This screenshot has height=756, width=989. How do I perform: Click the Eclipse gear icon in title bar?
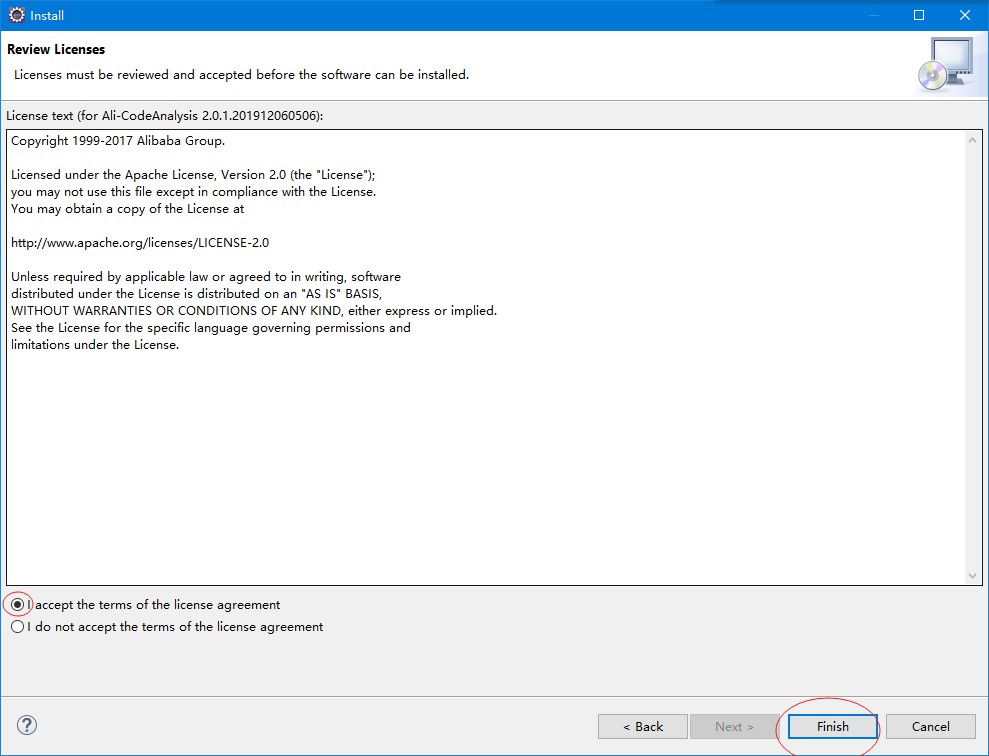point(16,15)
